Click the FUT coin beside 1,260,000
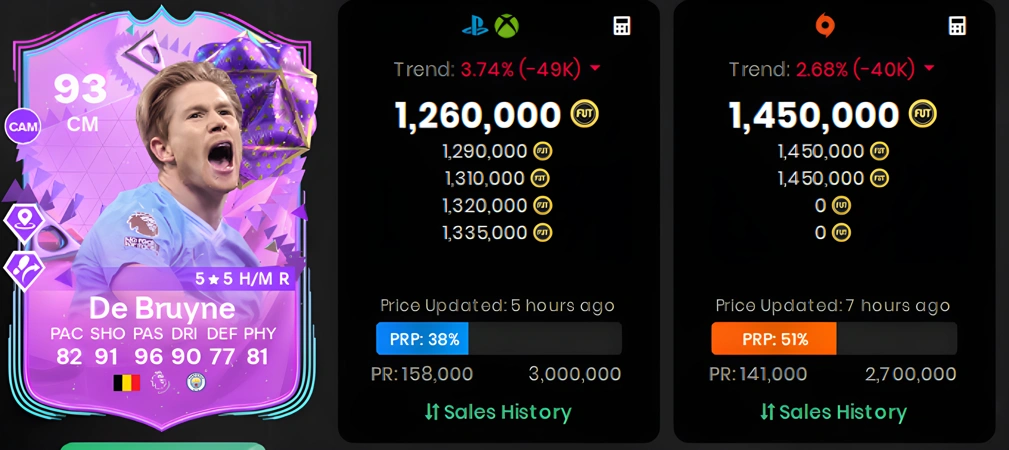1009x450 pixels. tap(584, 114)
